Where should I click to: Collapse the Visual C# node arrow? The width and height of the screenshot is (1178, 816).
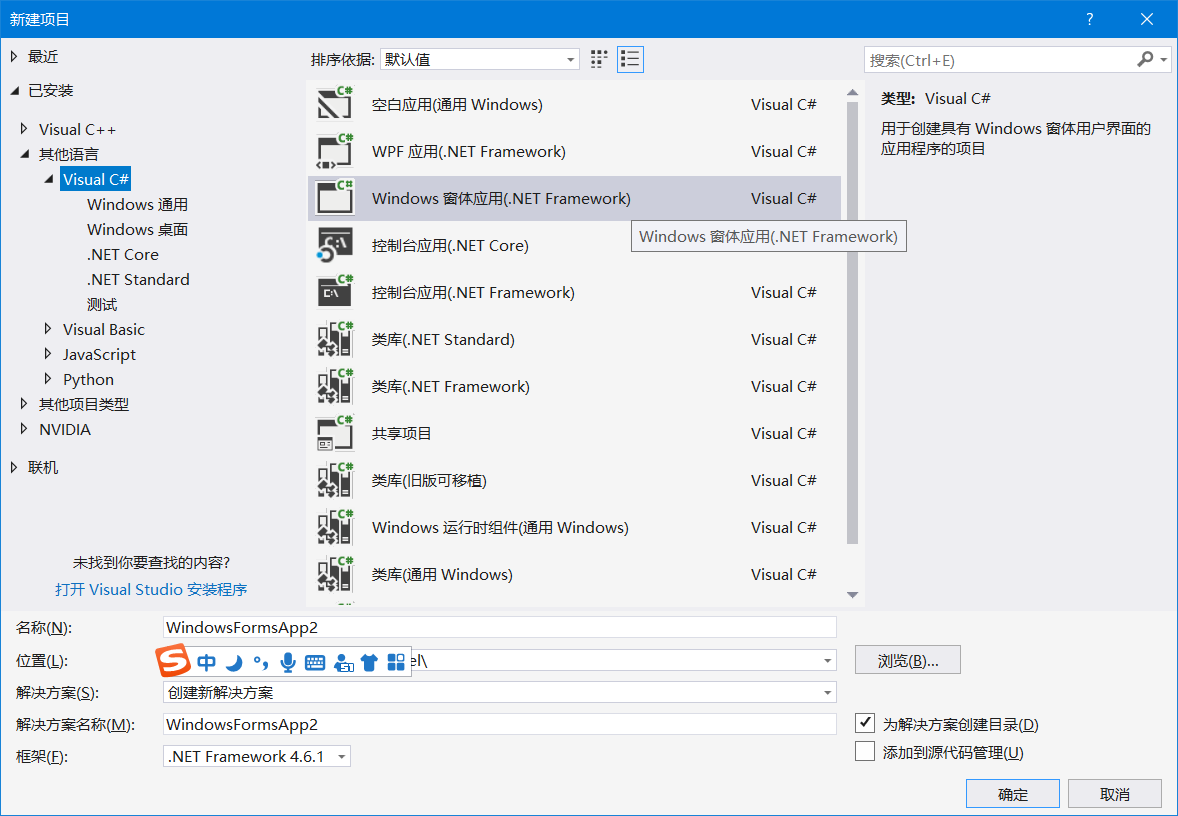pyautogui.click(x=49, y=179)
